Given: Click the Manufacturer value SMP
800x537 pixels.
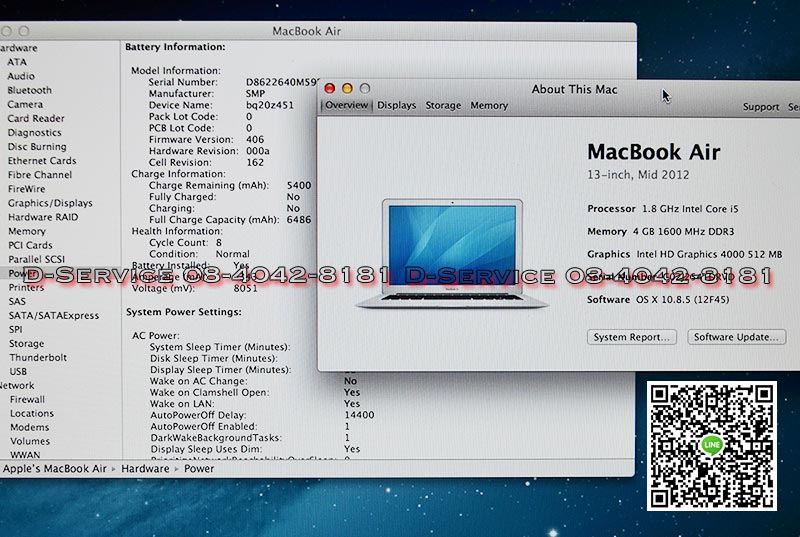Looking at the screenshot, I should tap(255, 94).
